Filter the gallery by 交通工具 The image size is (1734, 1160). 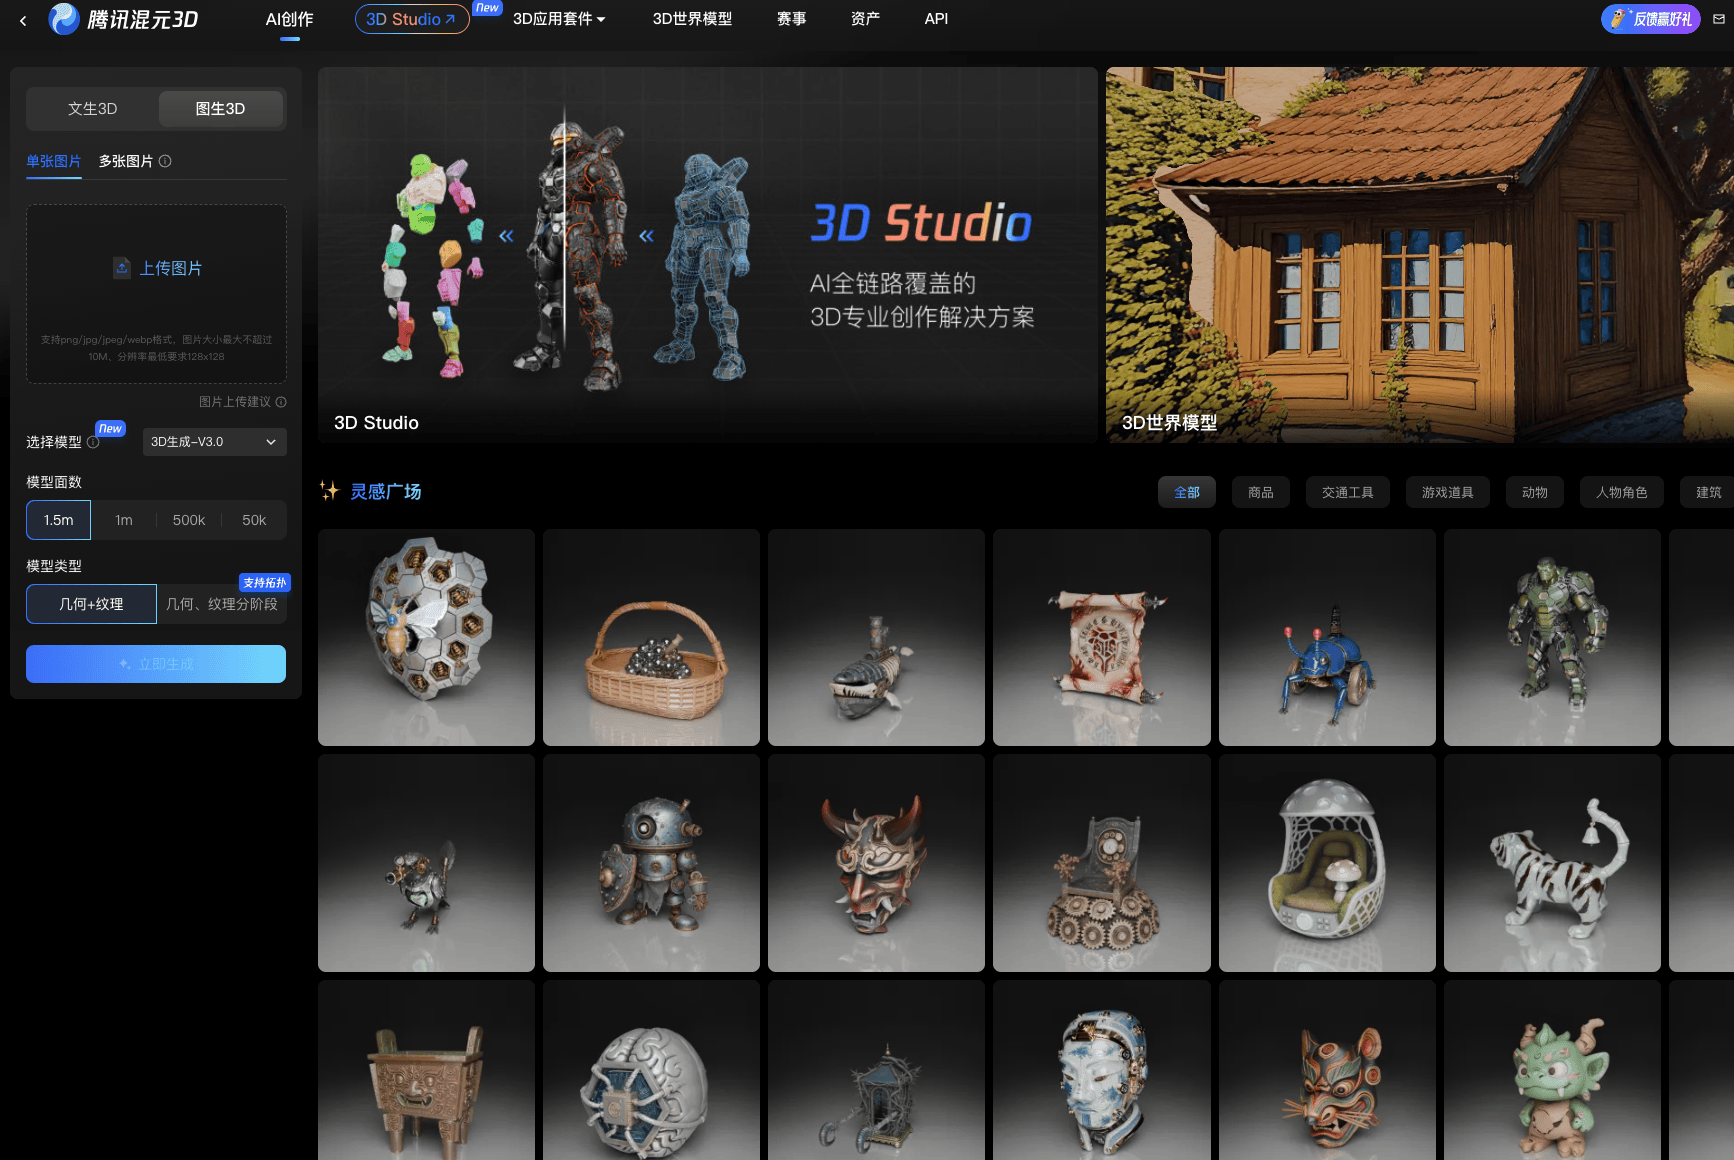(1348, 492)
